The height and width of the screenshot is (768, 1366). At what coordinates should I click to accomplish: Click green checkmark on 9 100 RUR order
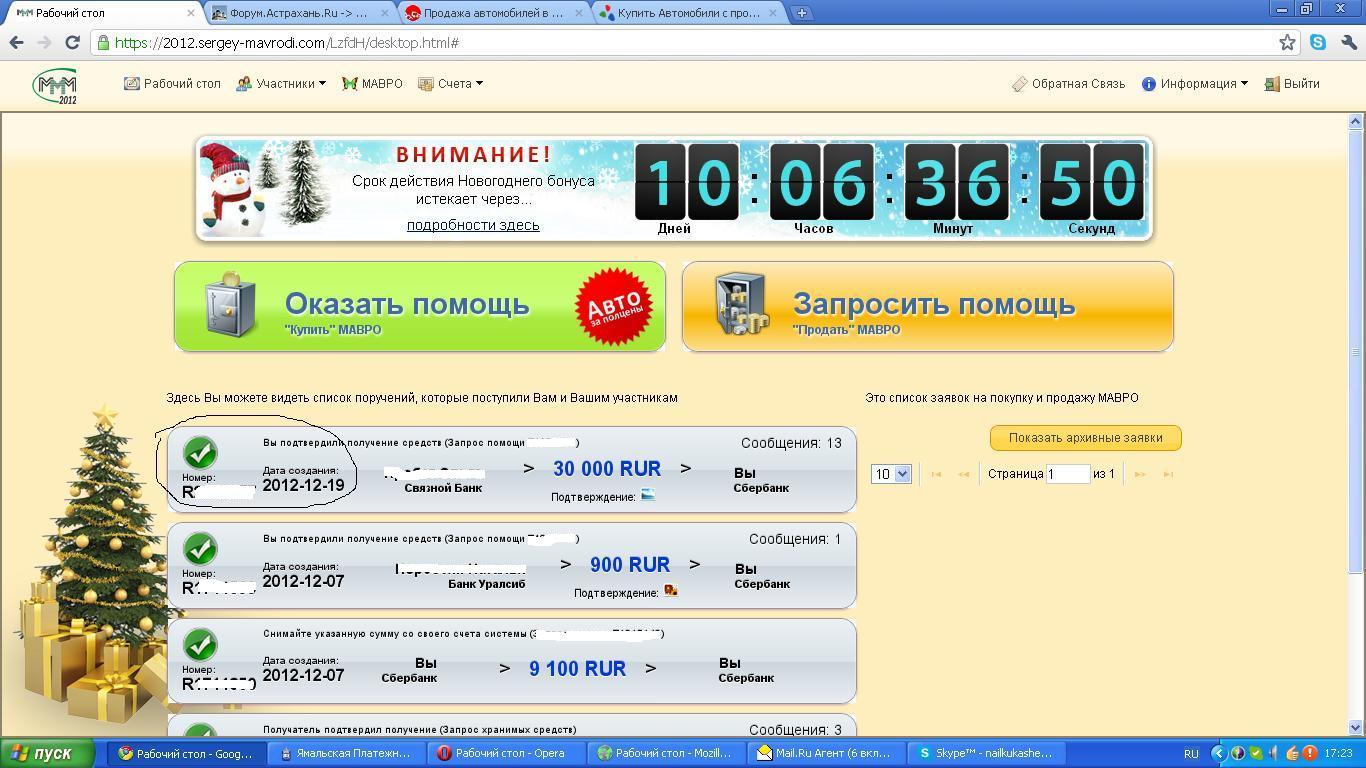[x=200, y=645]
